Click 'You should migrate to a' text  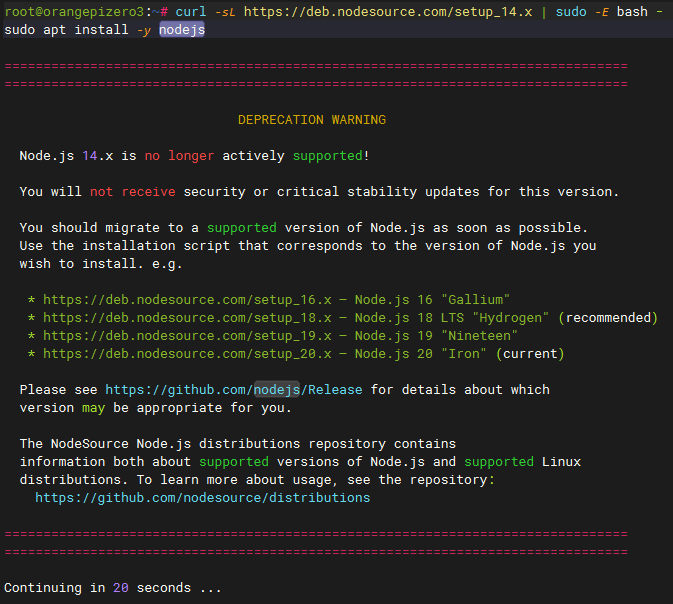[109, 228]
